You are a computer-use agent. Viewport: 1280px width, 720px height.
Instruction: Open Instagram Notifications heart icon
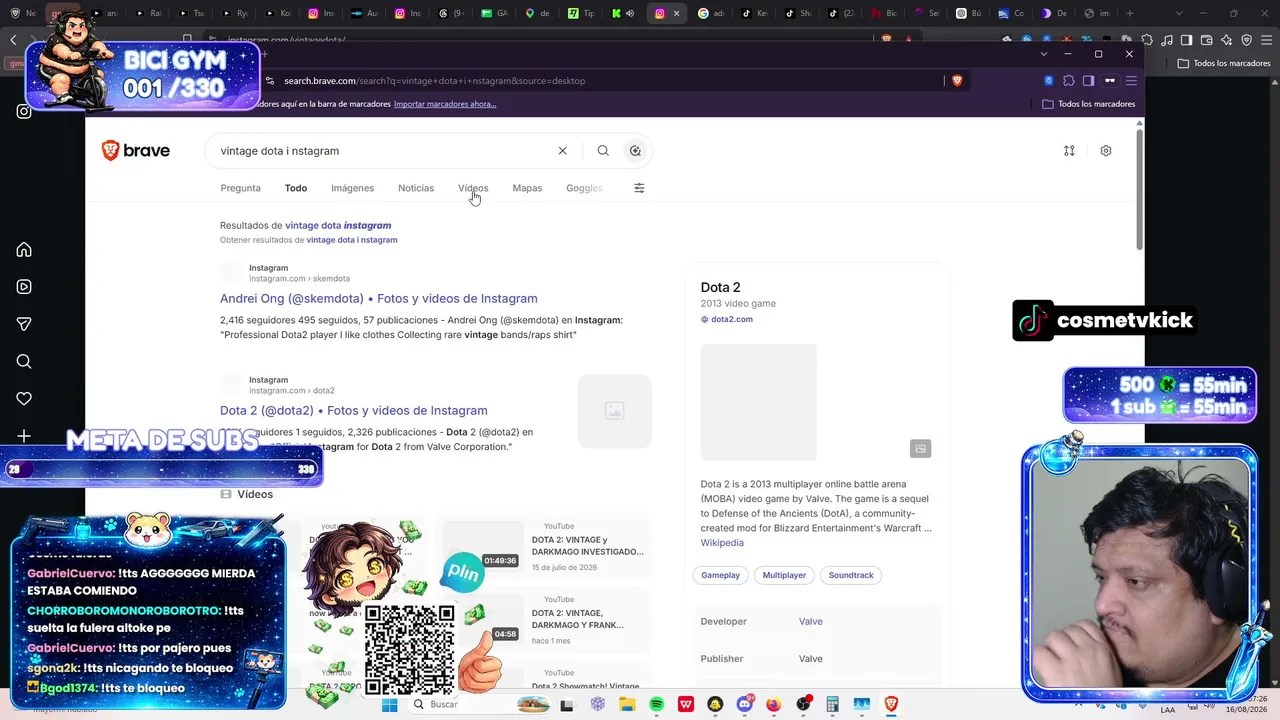(x=24, y=398)
